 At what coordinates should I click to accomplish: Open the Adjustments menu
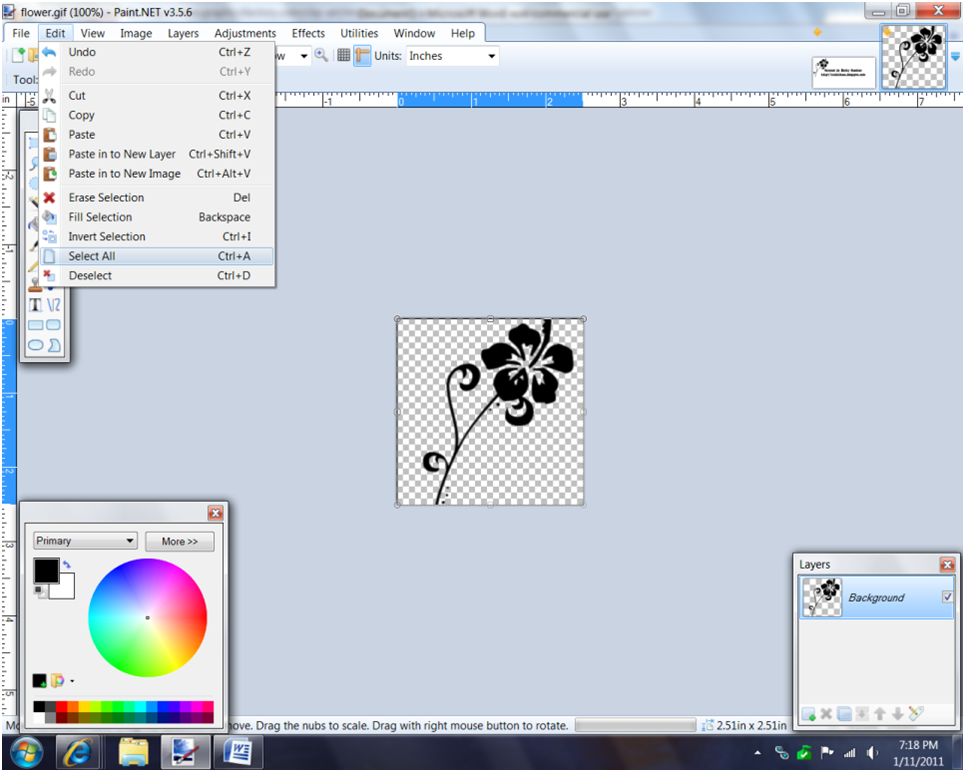245,33
